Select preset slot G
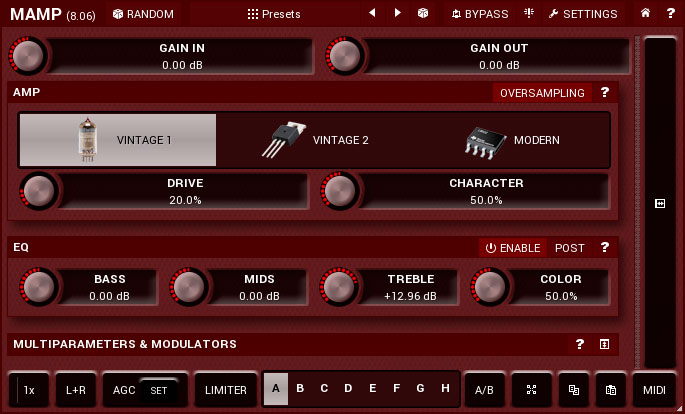The height and width of the screenshot is (414, 685). coord(420,388)
